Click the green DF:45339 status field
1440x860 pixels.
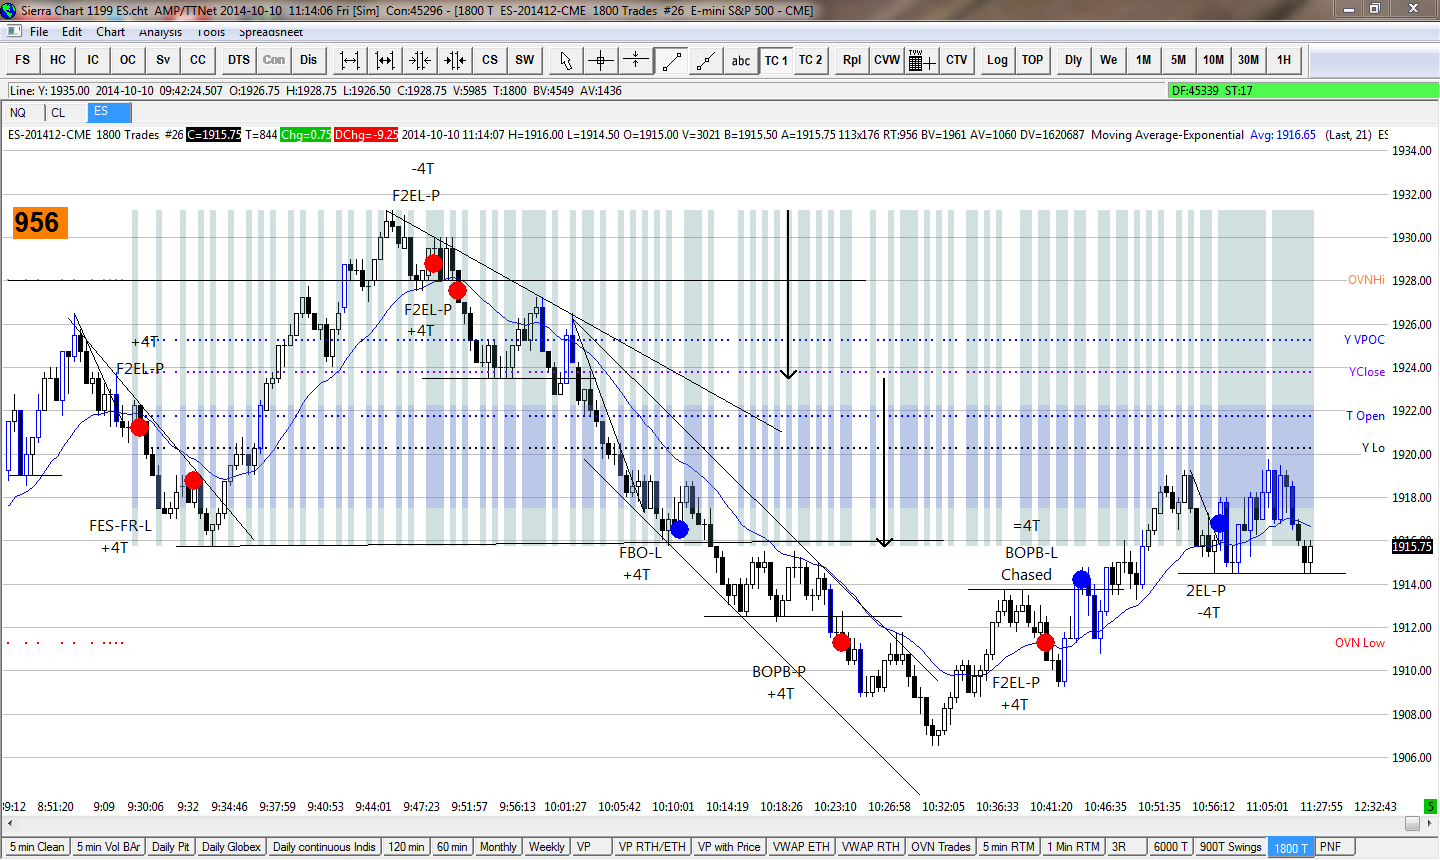[x=1301, y=91]
